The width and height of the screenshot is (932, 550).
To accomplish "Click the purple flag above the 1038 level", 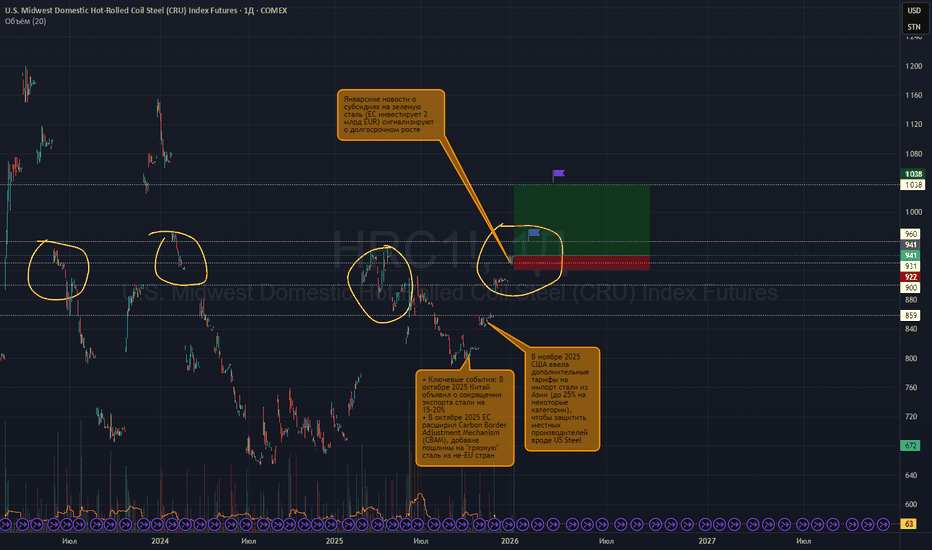I will click(x=558, y=174).
